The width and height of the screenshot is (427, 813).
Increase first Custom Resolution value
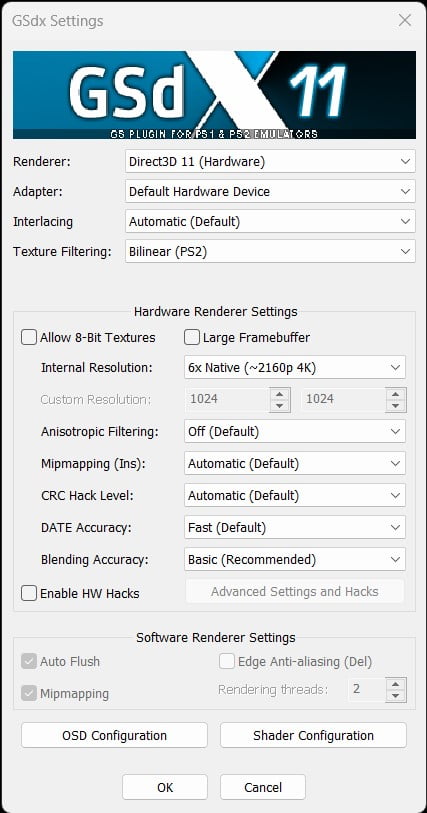tap(280, 394)
